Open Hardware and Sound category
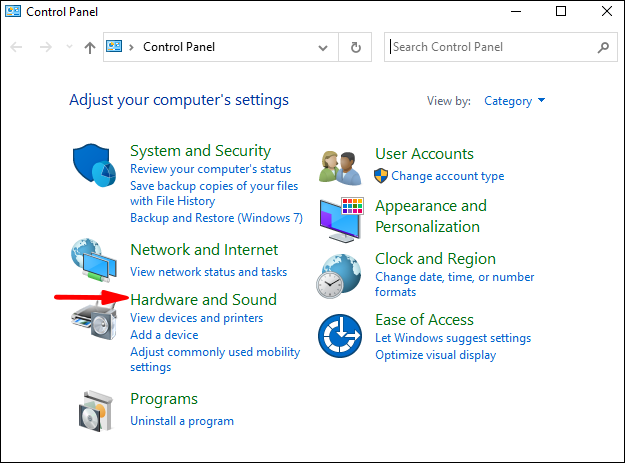This screenshot has height=463, width=625. [x=203, y=299]
